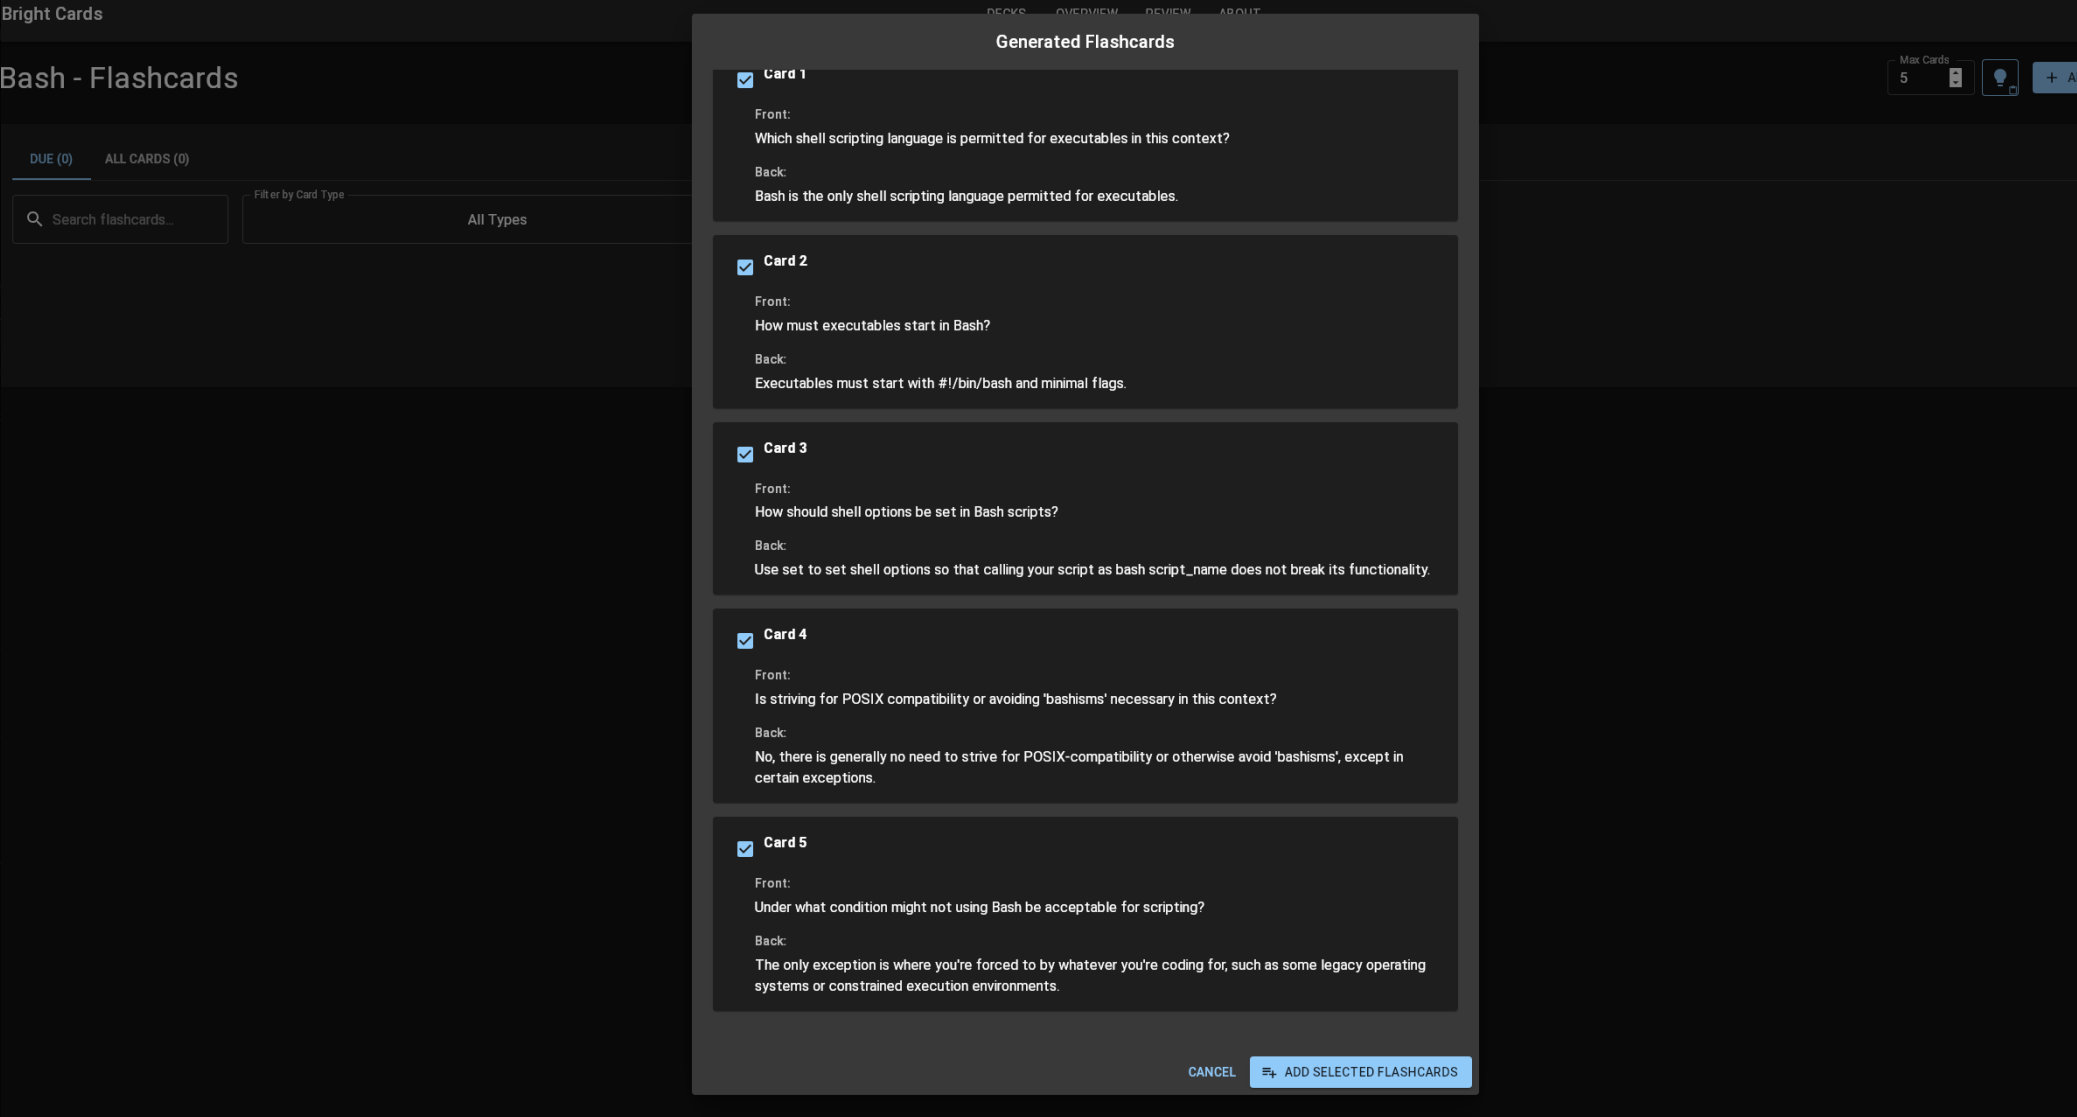Click the 'No, there is generally no need' answer
Image resolution: width=2077 pixels, height=1117 pixels.
(1079, 767)
